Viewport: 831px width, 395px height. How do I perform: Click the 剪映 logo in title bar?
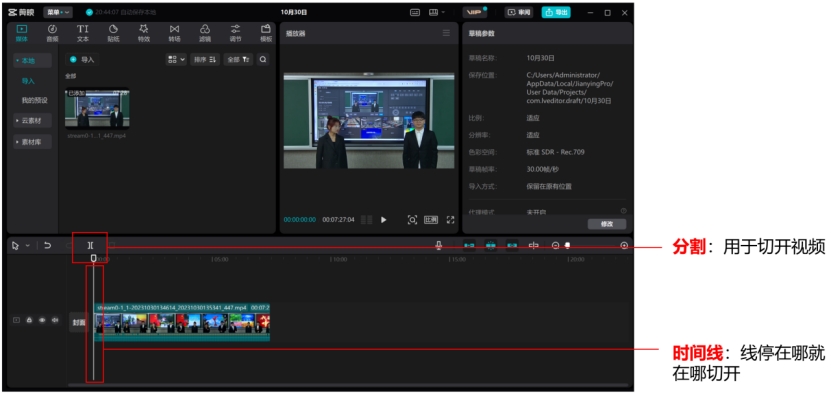point(21,12)
